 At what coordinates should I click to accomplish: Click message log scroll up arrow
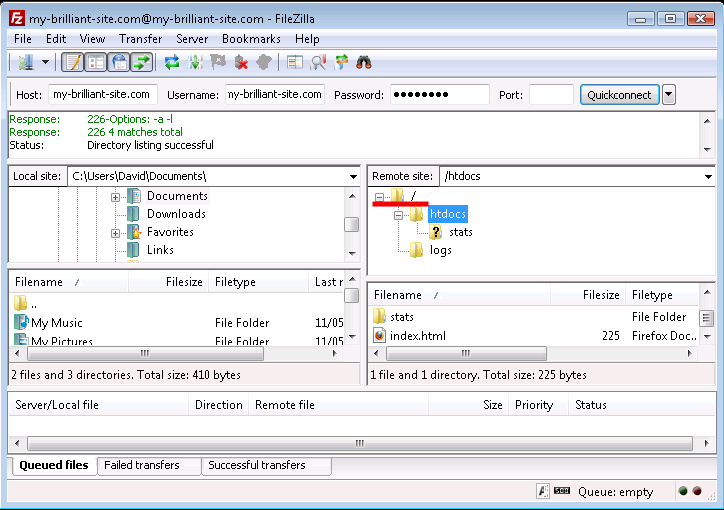pyautogui.click(x=707, y=121)
